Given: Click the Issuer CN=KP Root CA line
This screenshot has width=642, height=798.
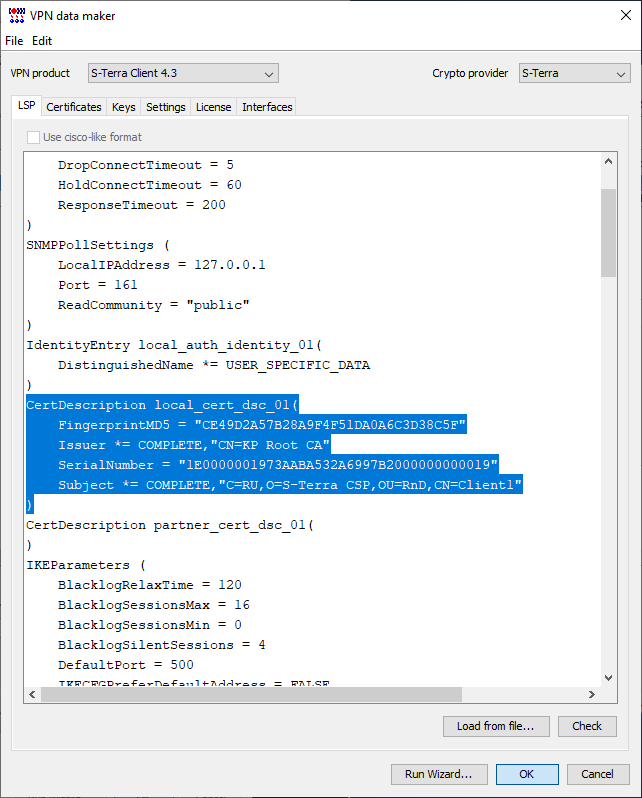Looking at the screenshot, I should 194,445.
